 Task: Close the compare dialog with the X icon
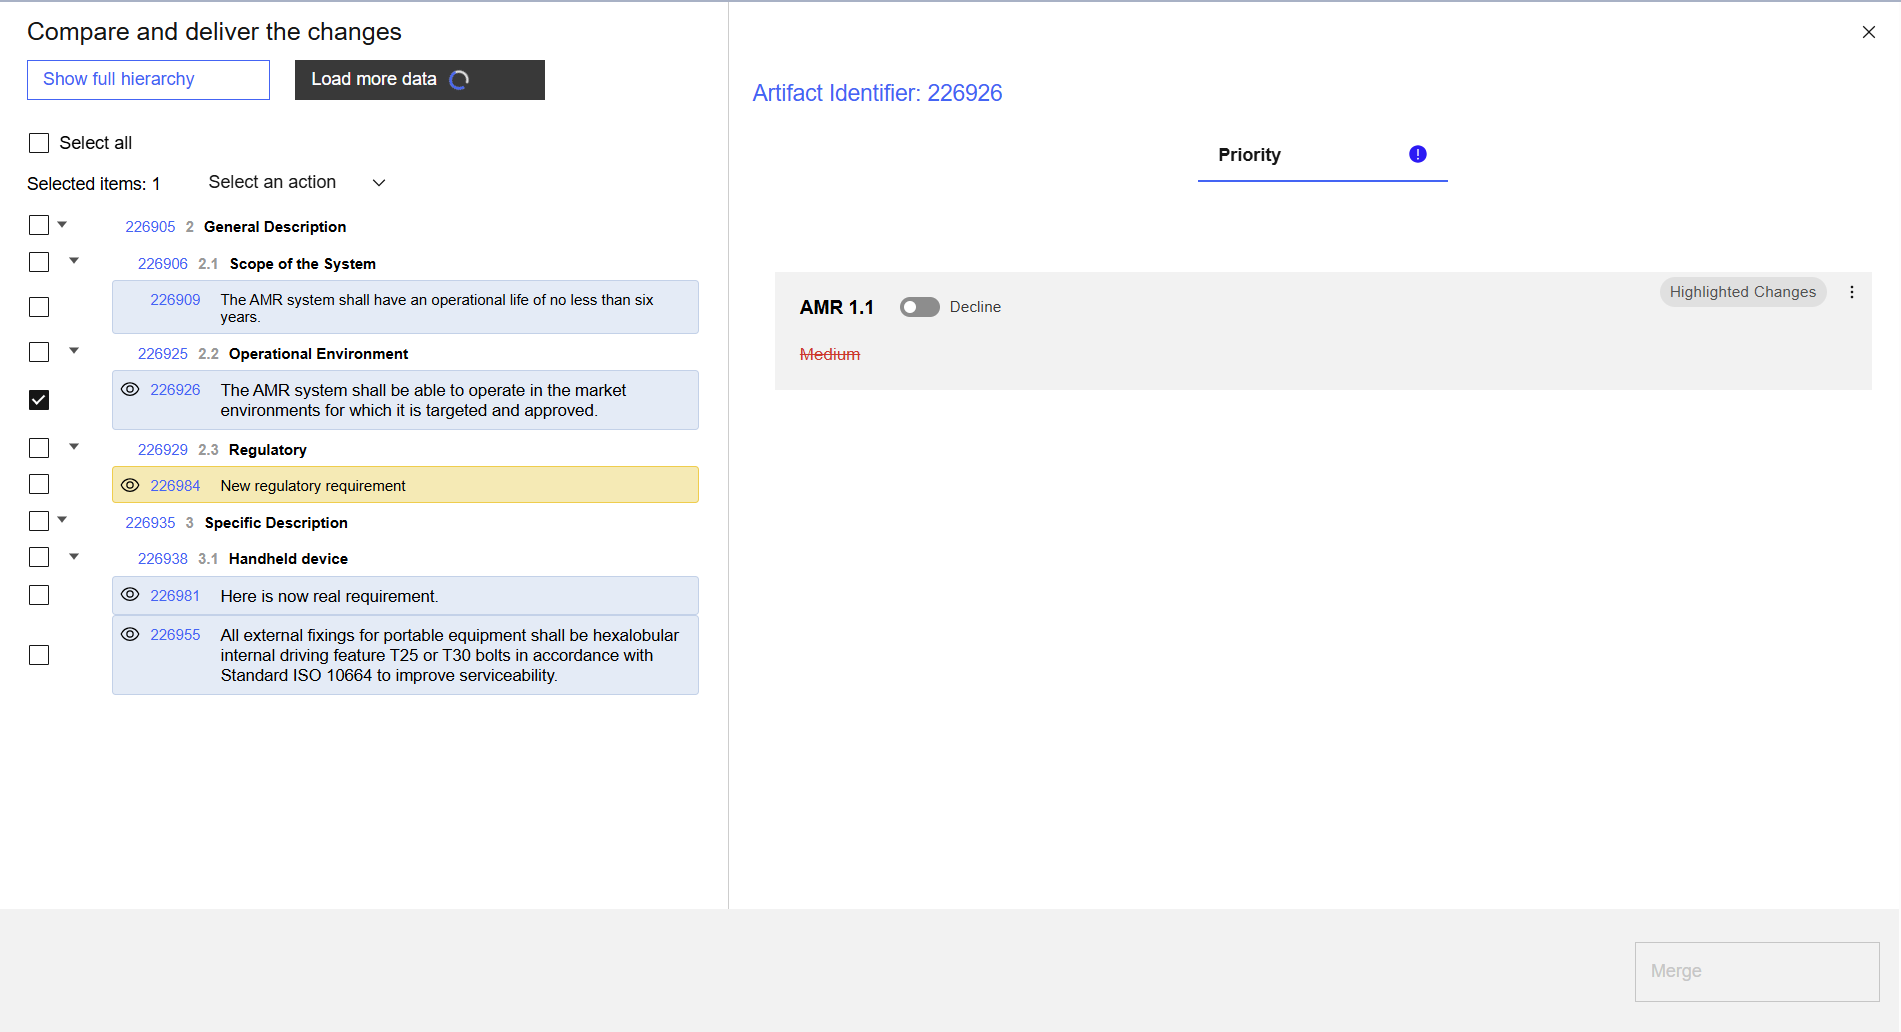[1868, 32]
